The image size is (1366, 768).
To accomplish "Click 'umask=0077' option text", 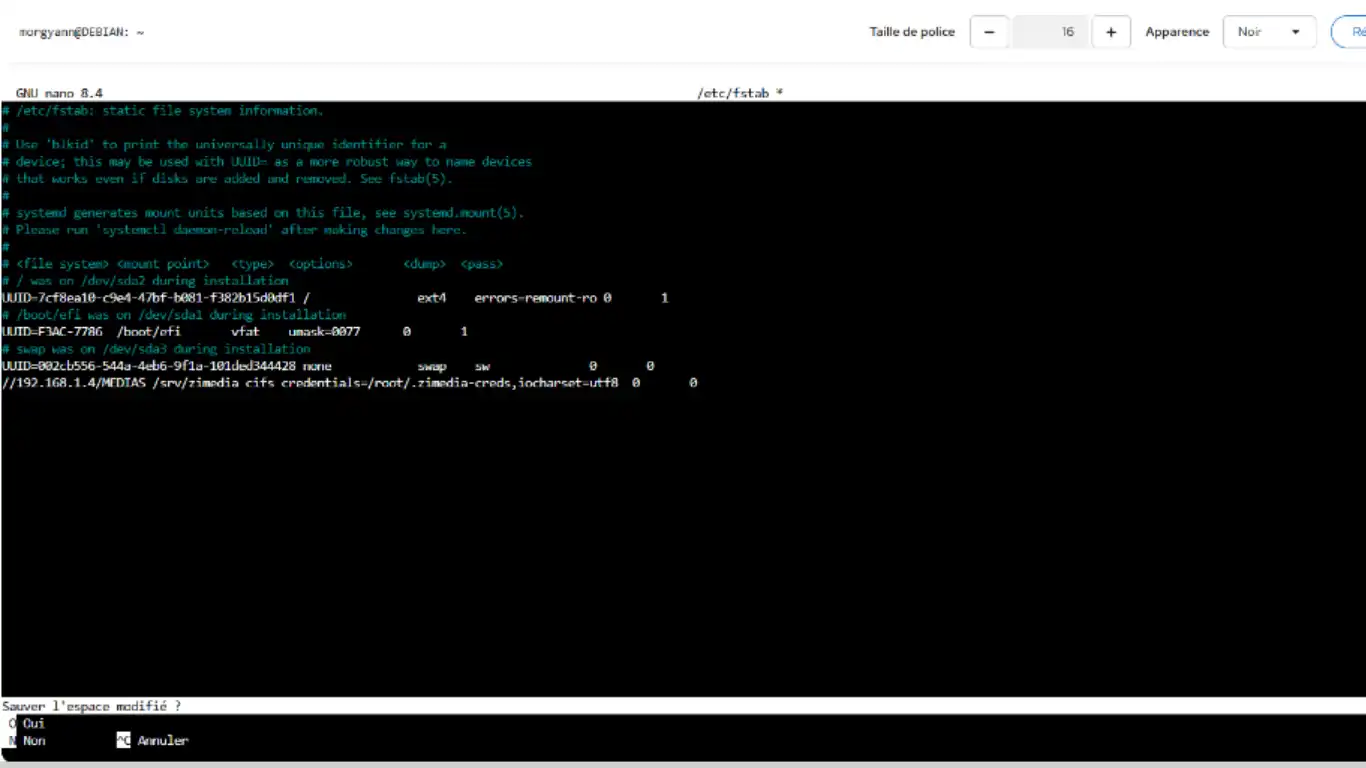I will (324, 331).
